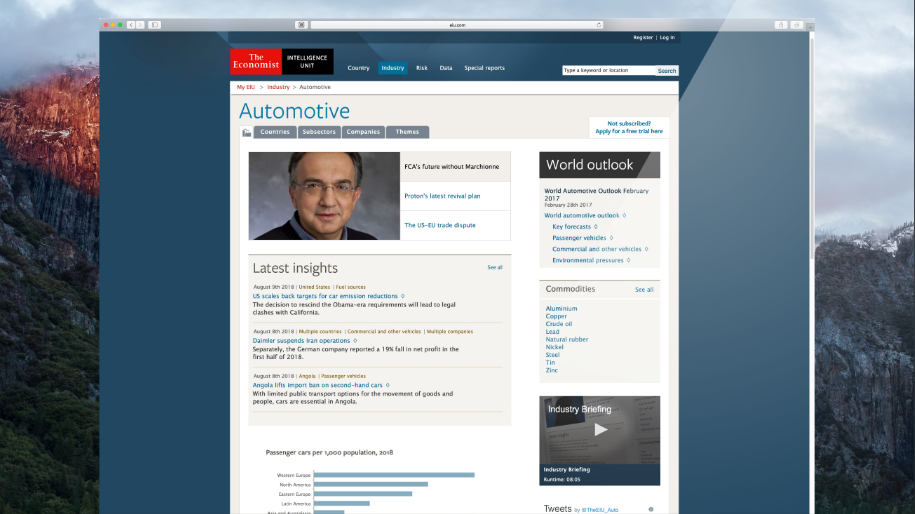Switch to the Companies tab
This screenshot has height=514, width=915.
coord(363,132)
